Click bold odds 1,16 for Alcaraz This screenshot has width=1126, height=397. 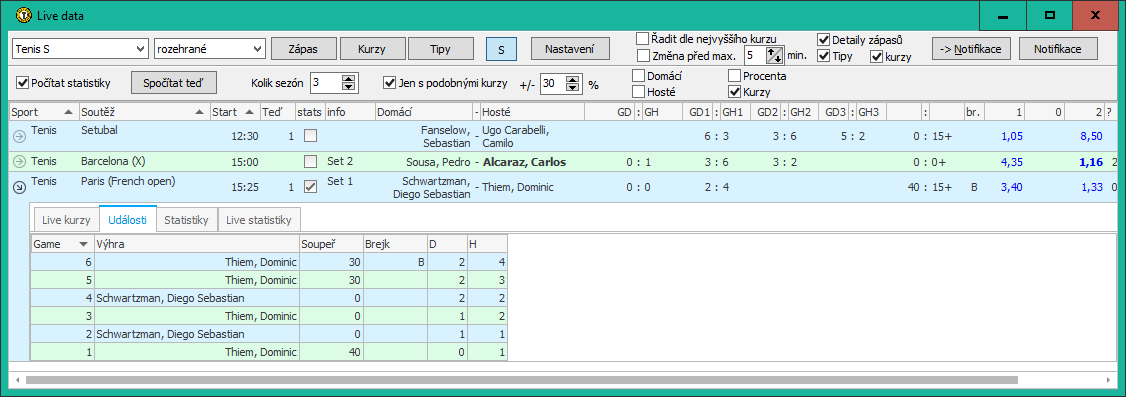(x=1090, y=162)
